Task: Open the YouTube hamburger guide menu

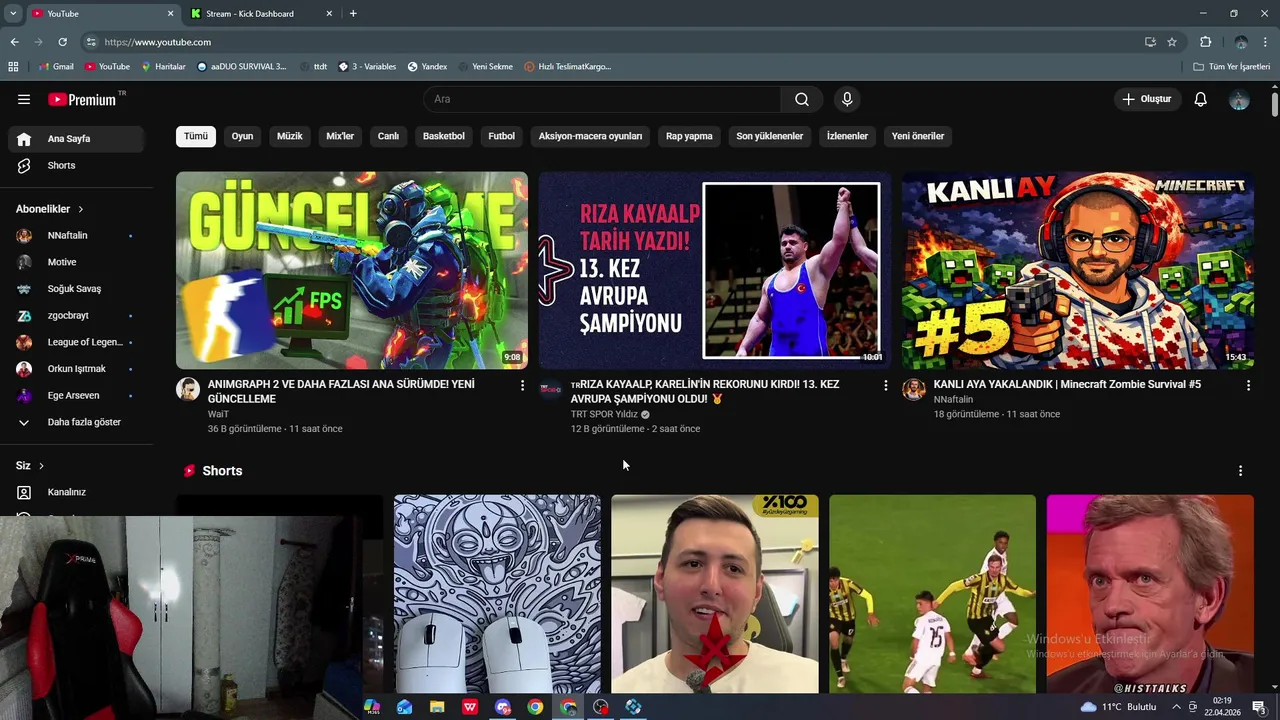Action: 24,99
